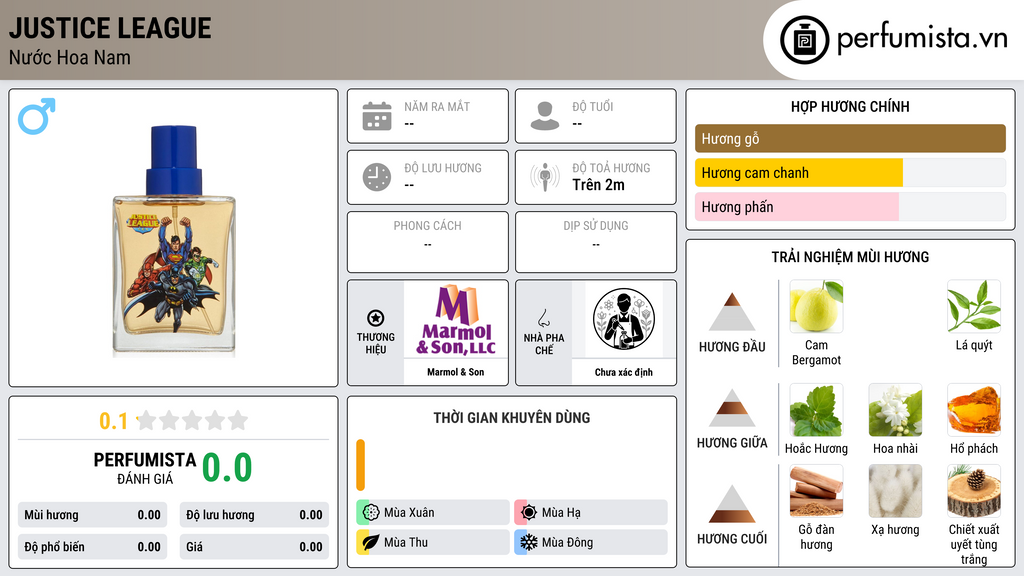The width and height of the screenshot is (1024, 576).
Task: Click the Hương cuối pyramid icon
Action: tap(732, 504)
